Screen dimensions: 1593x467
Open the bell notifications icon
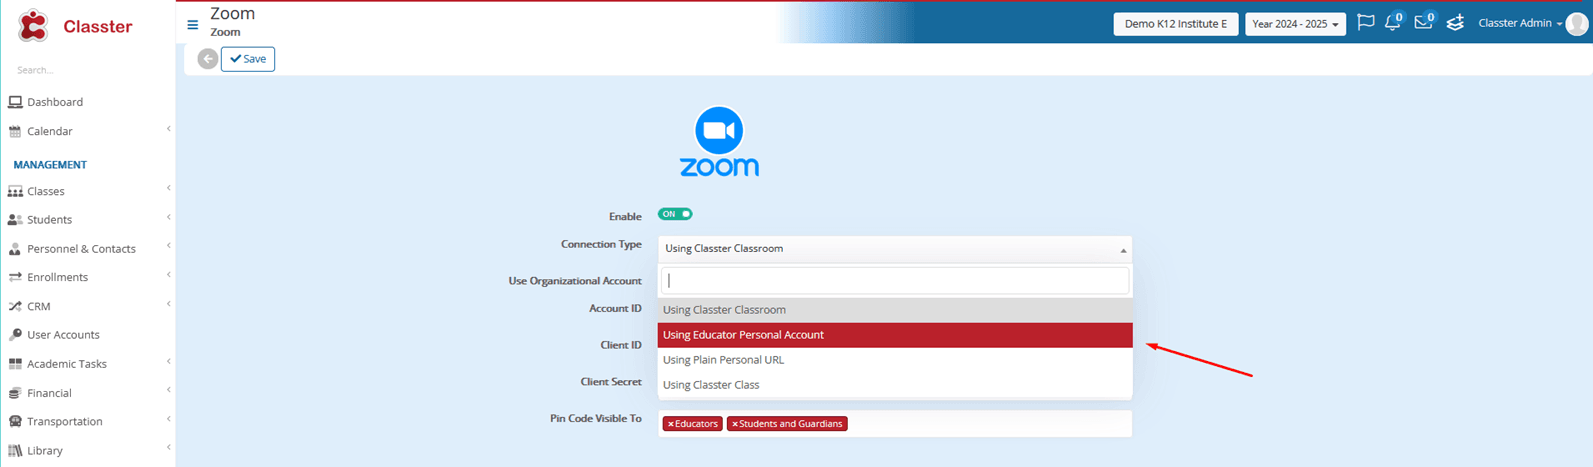point(1392,23)
